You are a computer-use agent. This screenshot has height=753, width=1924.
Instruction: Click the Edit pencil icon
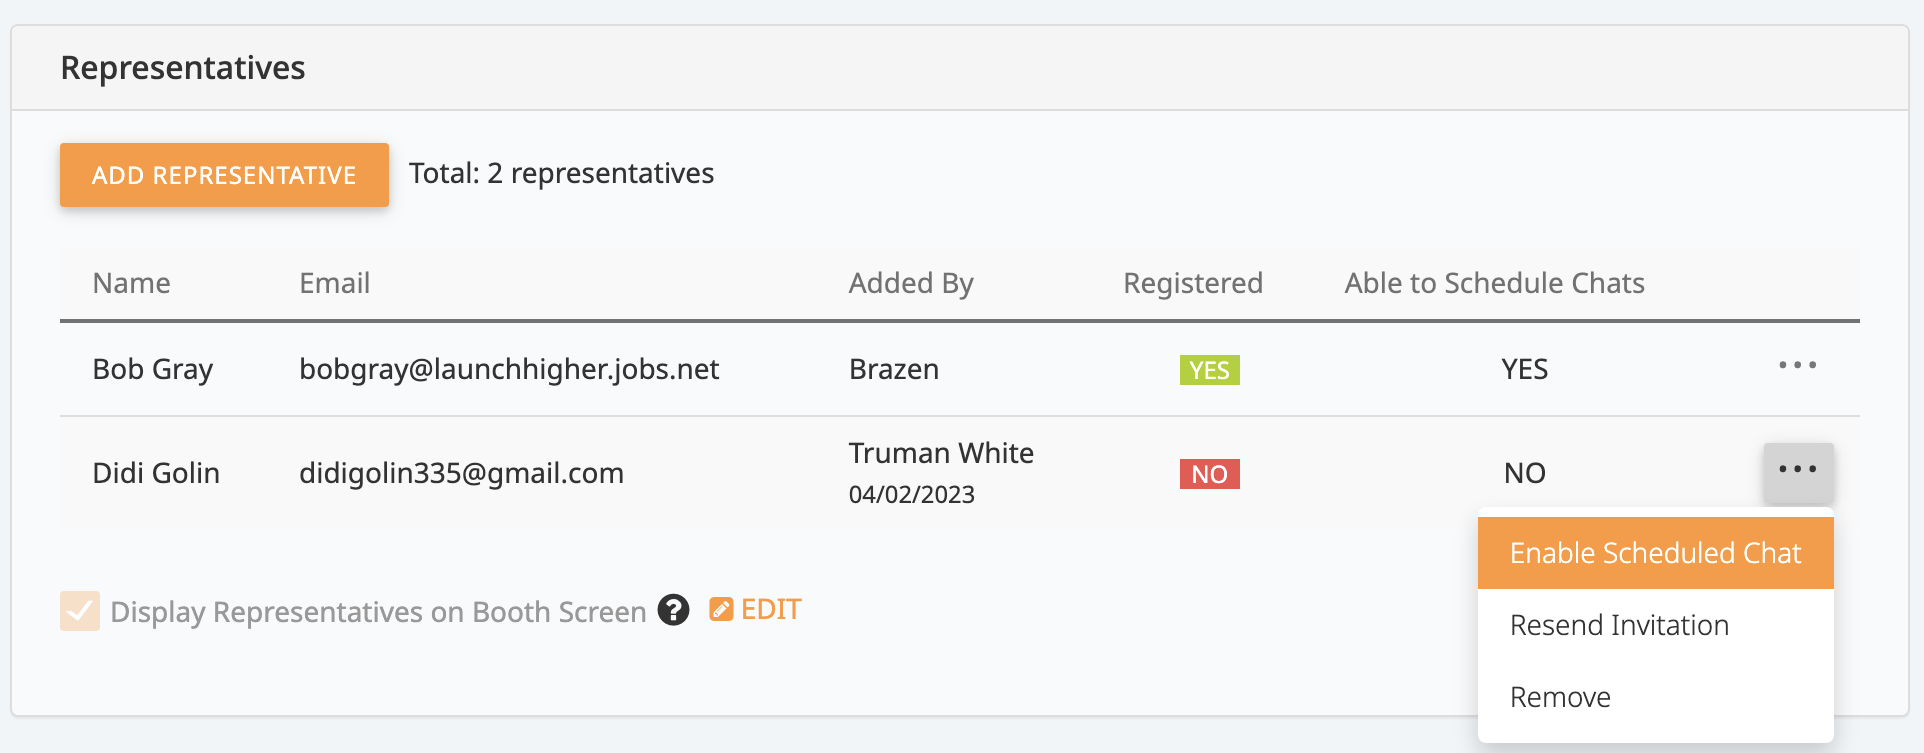(x=721, y=609)
